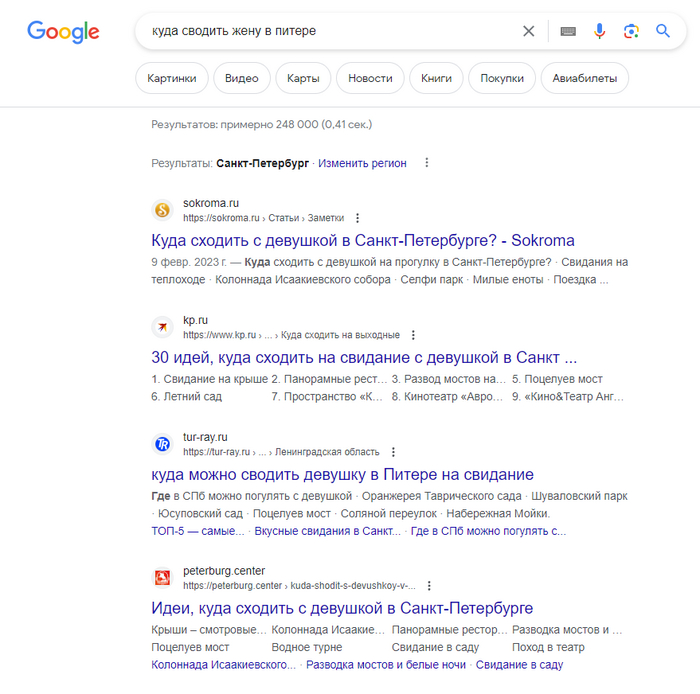Search by image with Lens icon
The image size is (700, 694).
point(631,31)
